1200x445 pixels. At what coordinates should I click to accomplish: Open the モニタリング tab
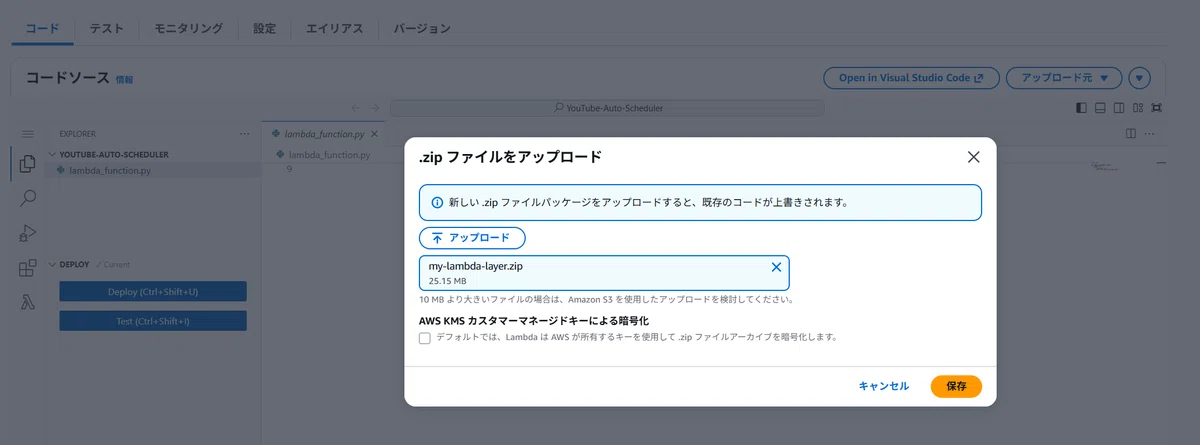coord(188,29)
